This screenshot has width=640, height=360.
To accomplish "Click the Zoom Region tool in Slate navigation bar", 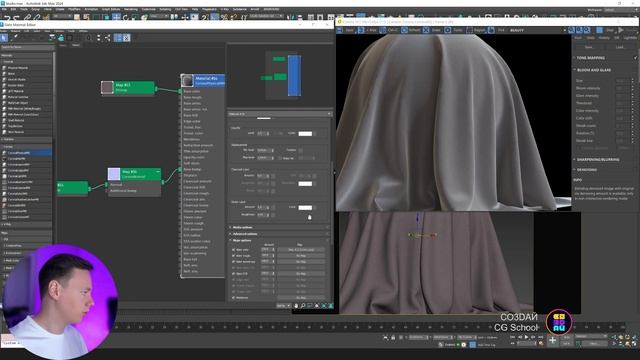I will [x=310, y=306].
